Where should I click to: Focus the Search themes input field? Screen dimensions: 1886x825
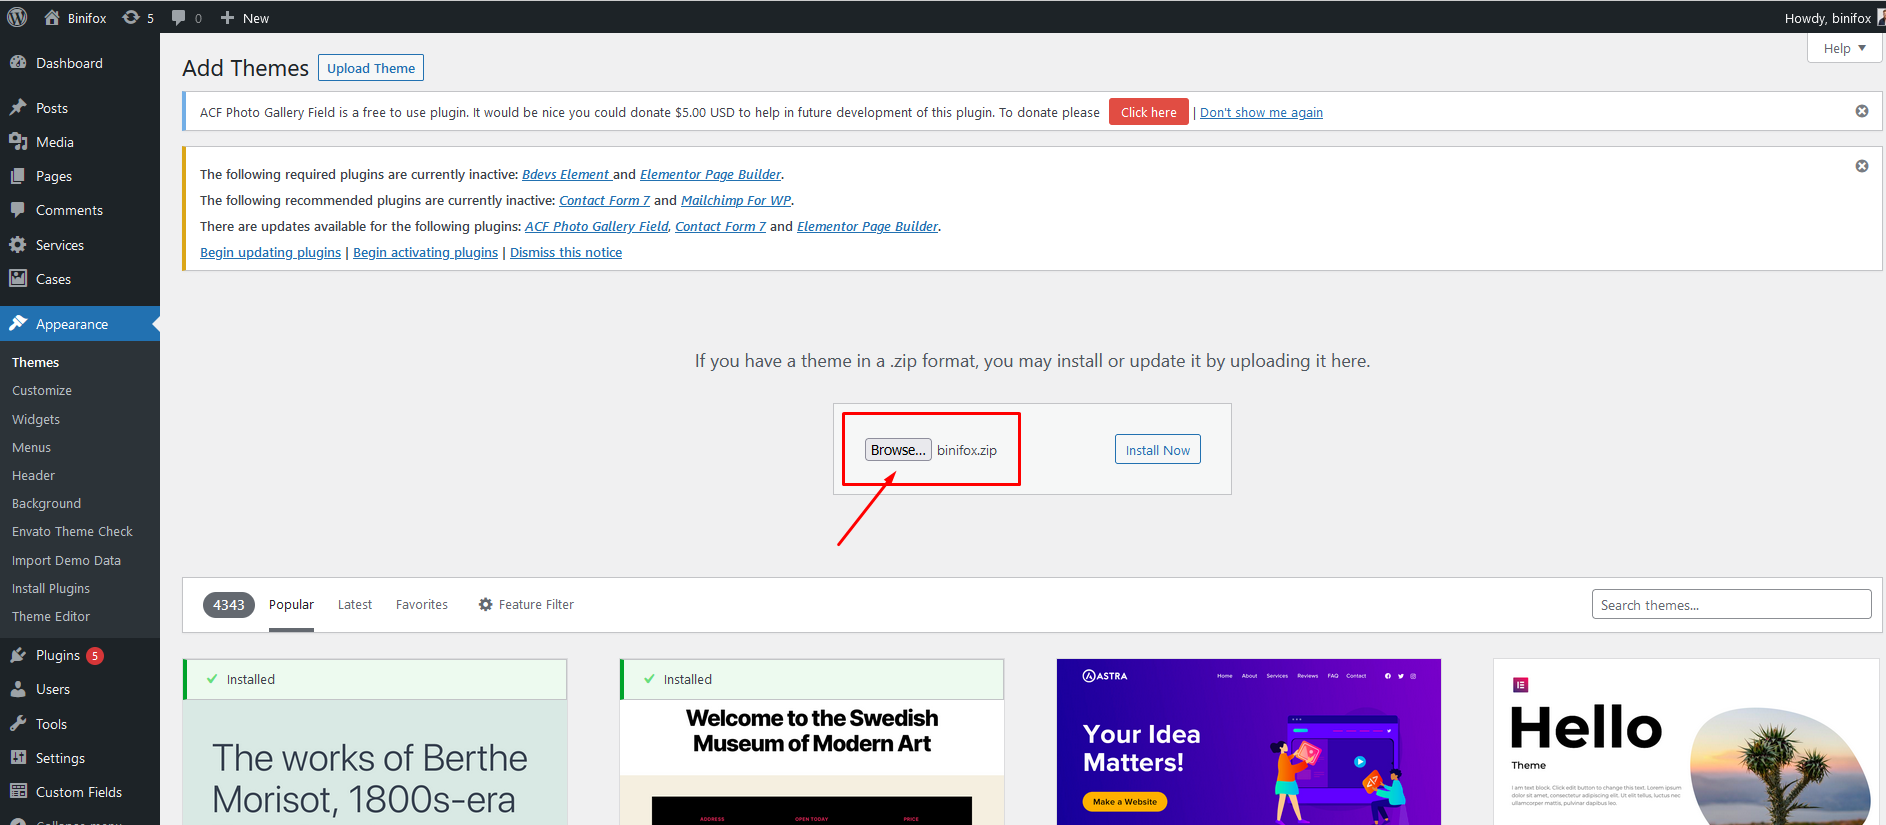point(1730,604)
